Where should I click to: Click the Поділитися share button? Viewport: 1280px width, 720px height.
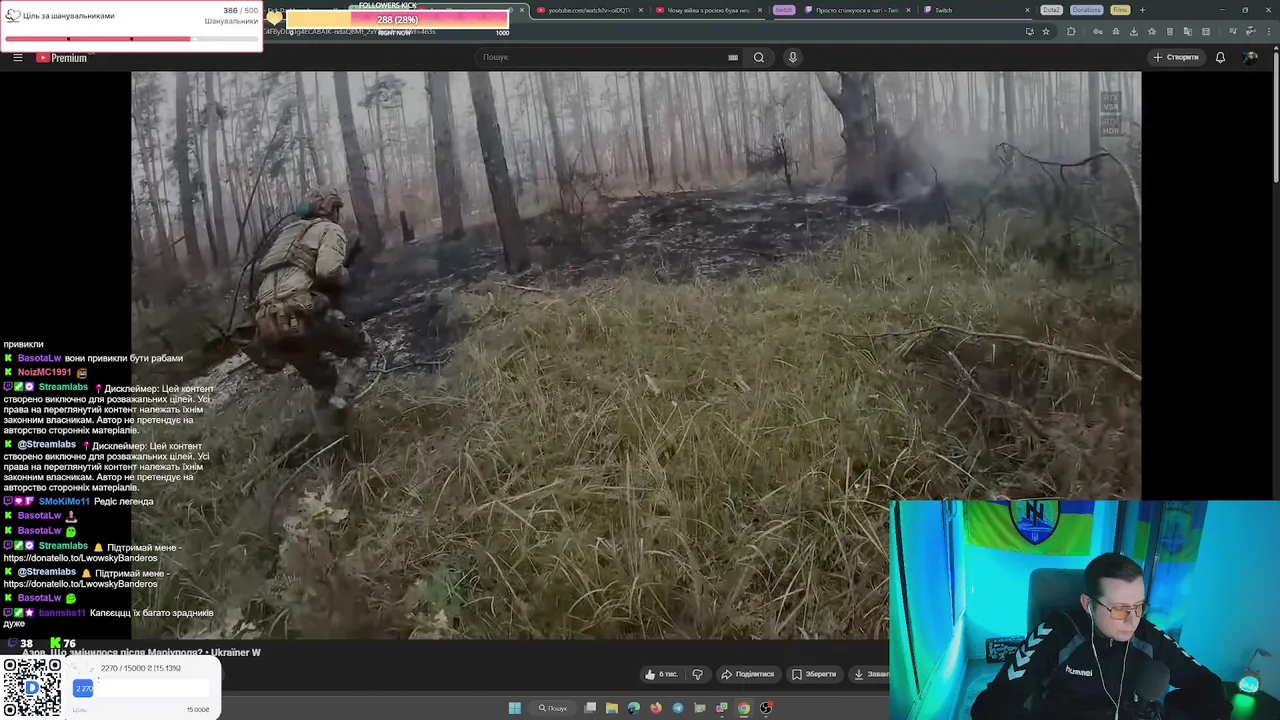[748, 674]
